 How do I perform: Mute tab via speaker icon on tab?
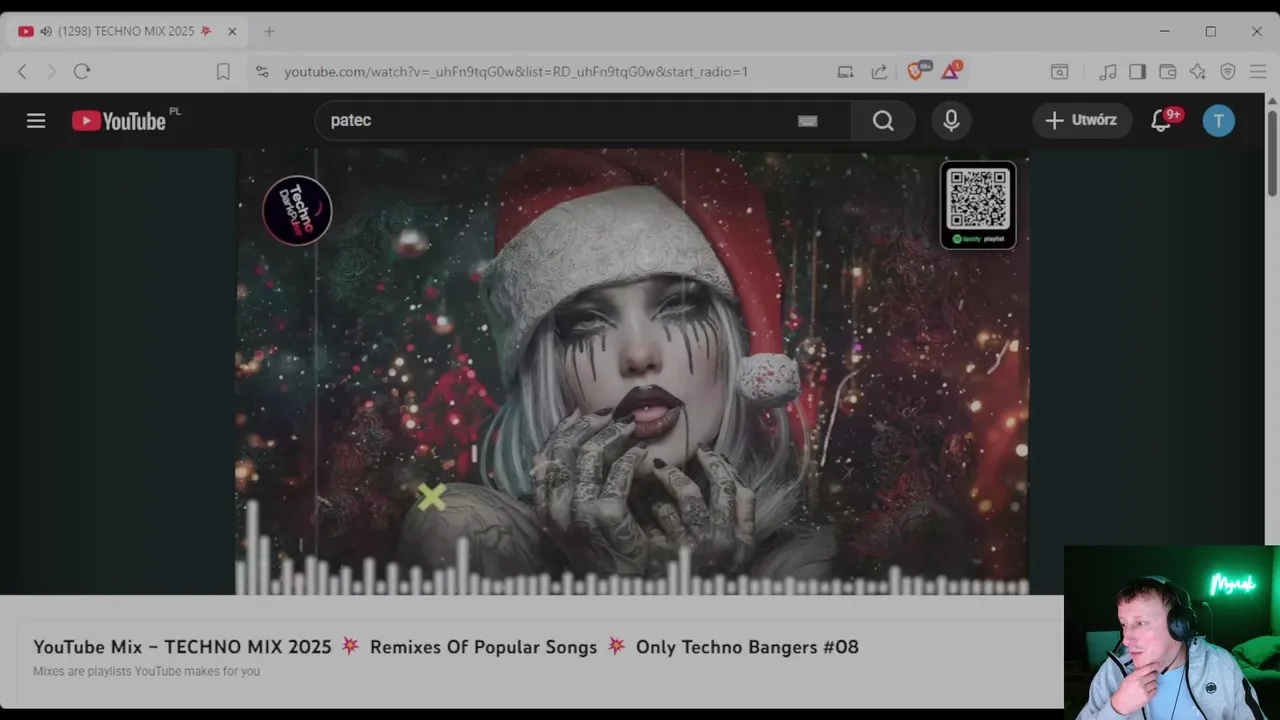[46, 31]
